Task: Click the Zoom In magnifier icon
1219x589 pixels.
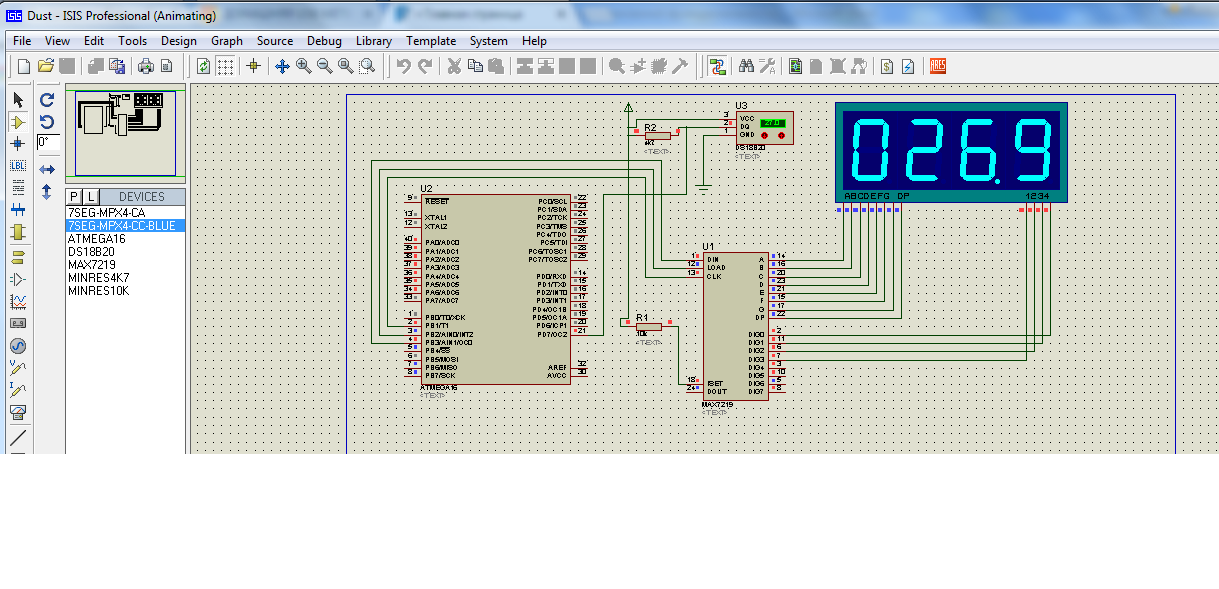Action: [x=303, y=66]
